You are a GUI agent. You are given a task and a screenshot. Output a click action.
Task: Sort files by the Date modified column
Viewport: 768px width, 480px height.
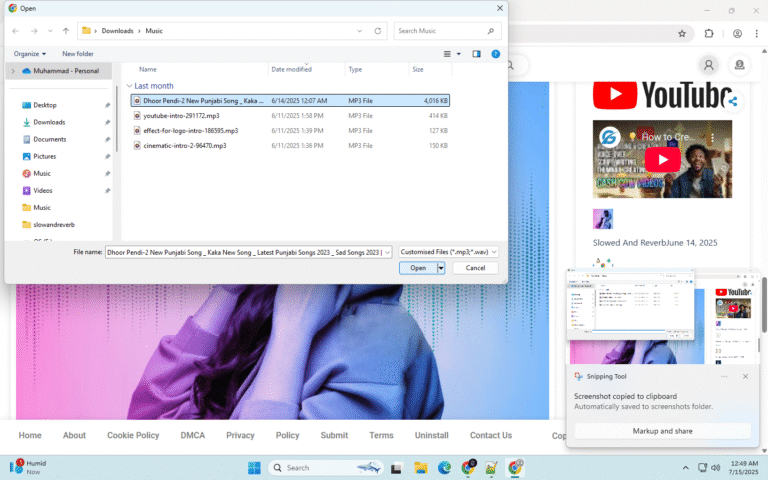pyautogui.click(x=291, y=69)
